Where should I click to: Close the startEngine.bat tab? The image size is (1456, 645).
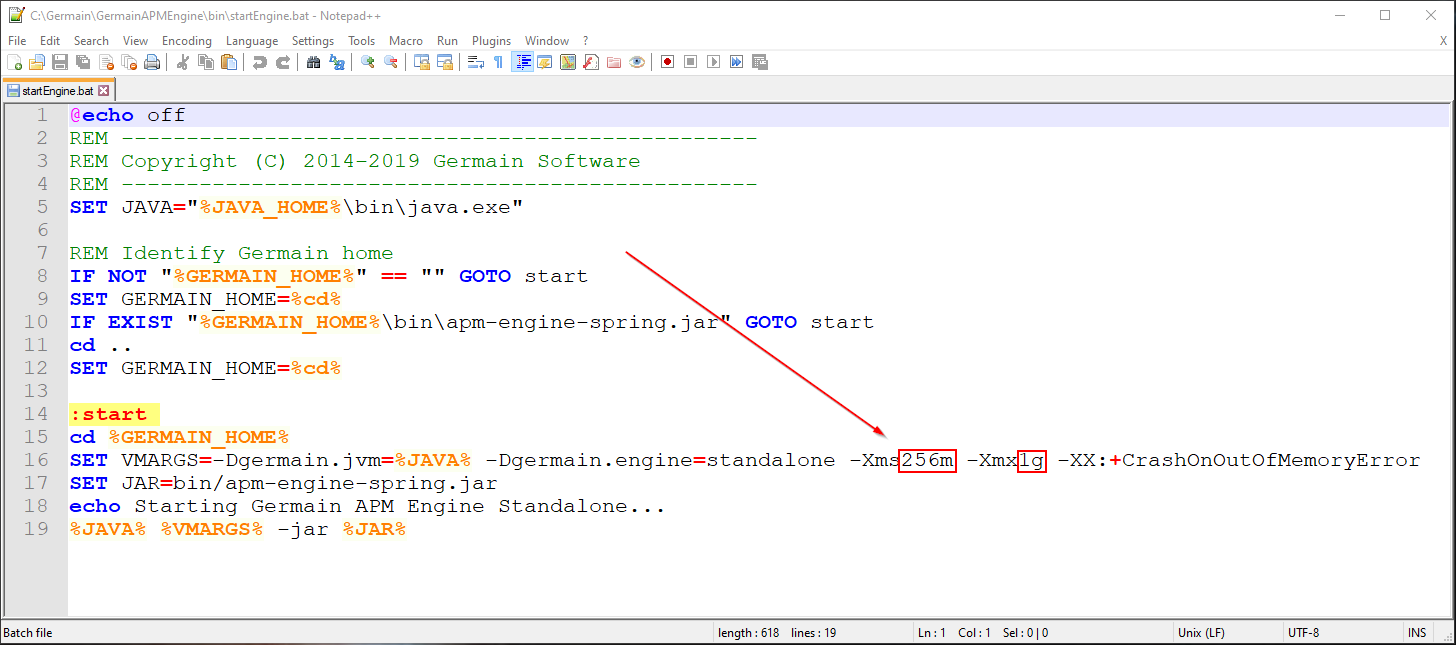pos(103,91)
